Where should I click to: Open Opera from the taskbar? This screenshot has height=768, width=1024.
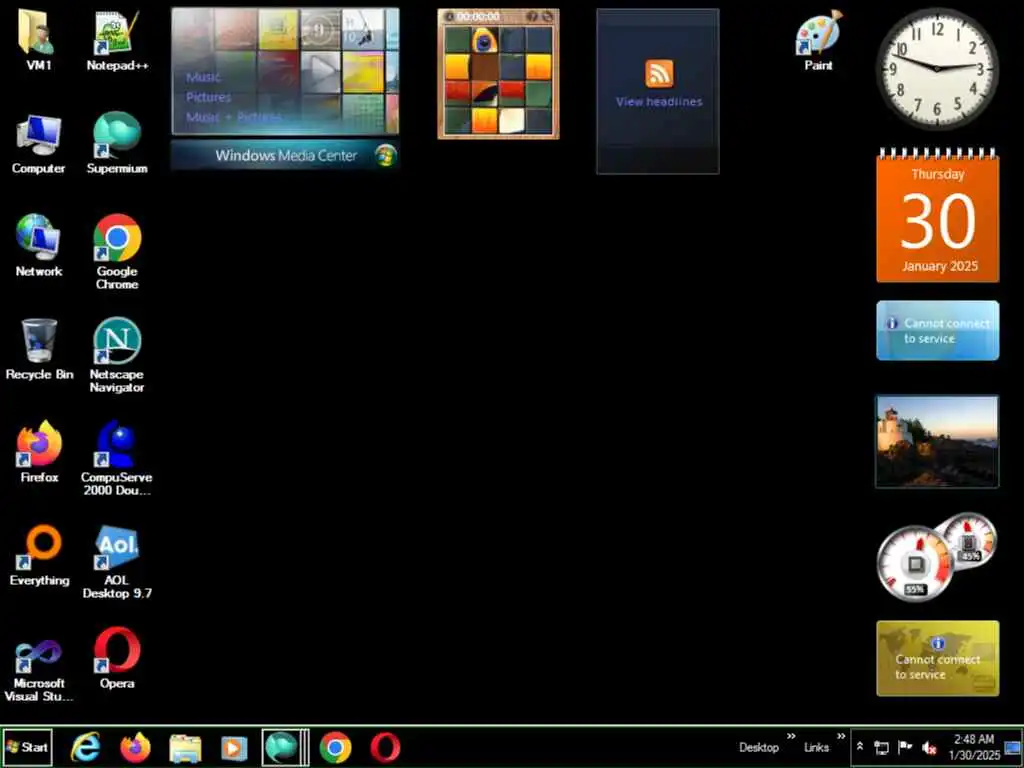pyautogui.click(x=385, y=748)
